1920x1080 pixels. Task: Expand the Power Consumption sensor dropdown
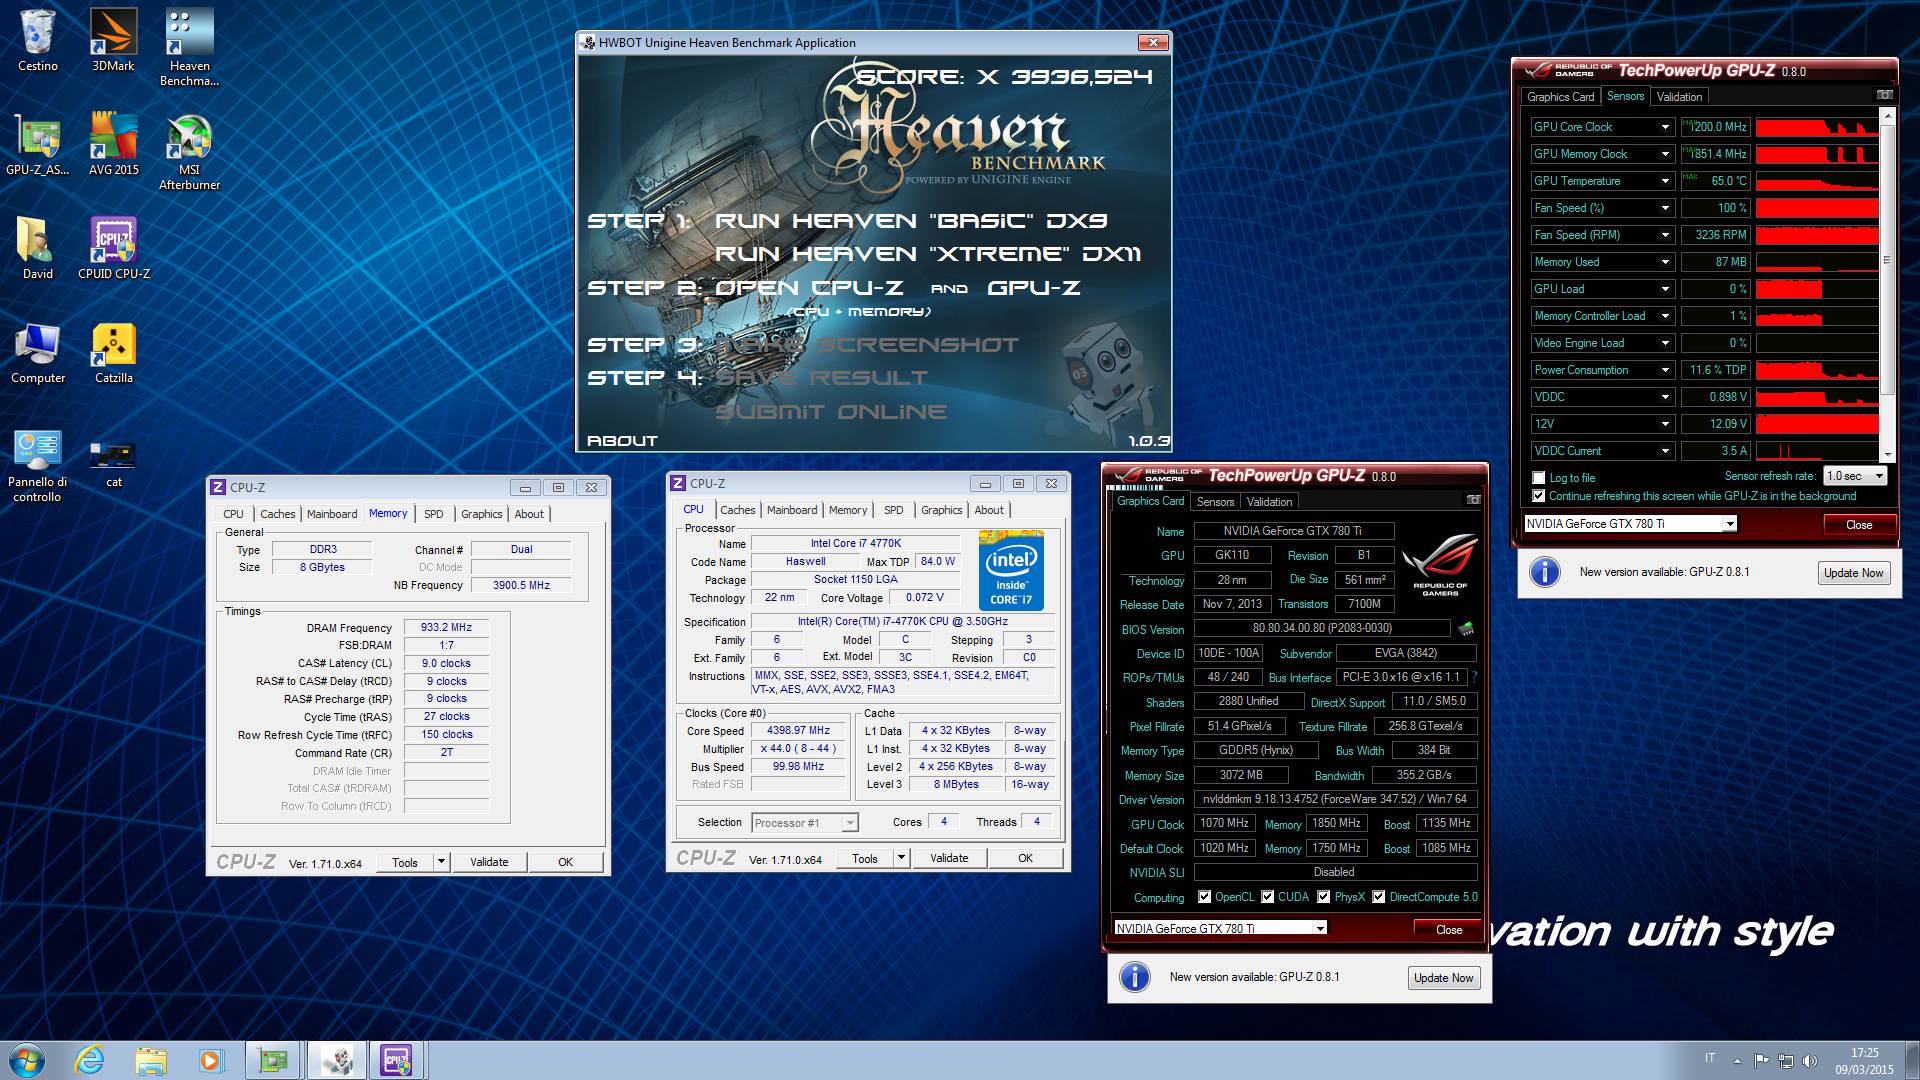pos(1665,370)
